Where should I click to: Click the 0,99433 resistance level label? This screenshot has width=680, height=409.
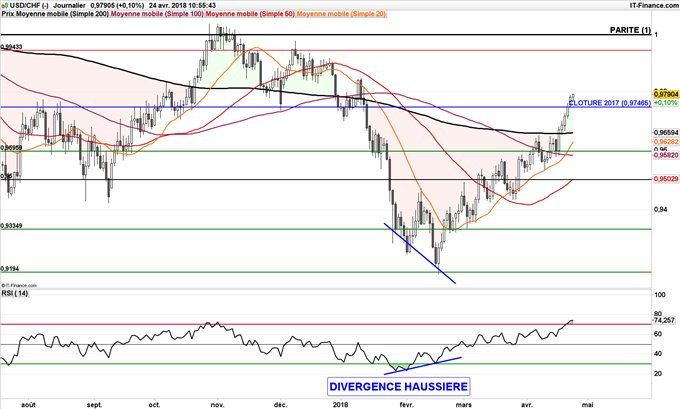[x=12, y=47]
